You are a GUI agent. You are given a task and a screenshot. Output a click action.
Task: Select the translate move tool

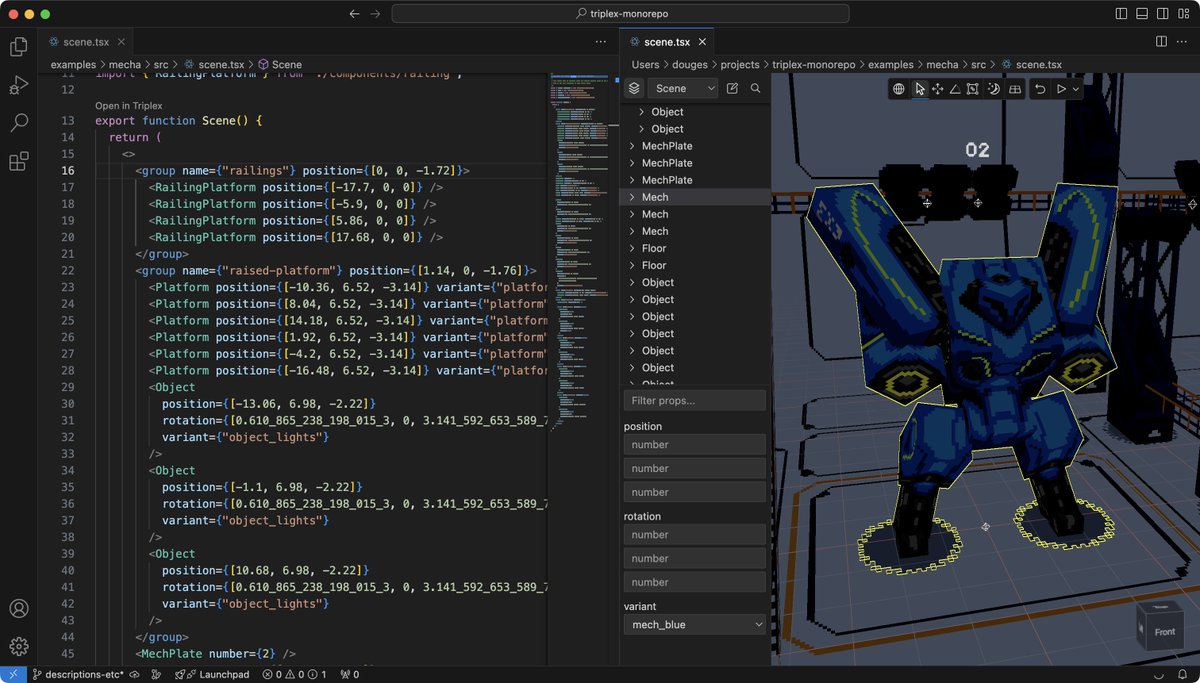pyautogui.click(x=938, y=89)
